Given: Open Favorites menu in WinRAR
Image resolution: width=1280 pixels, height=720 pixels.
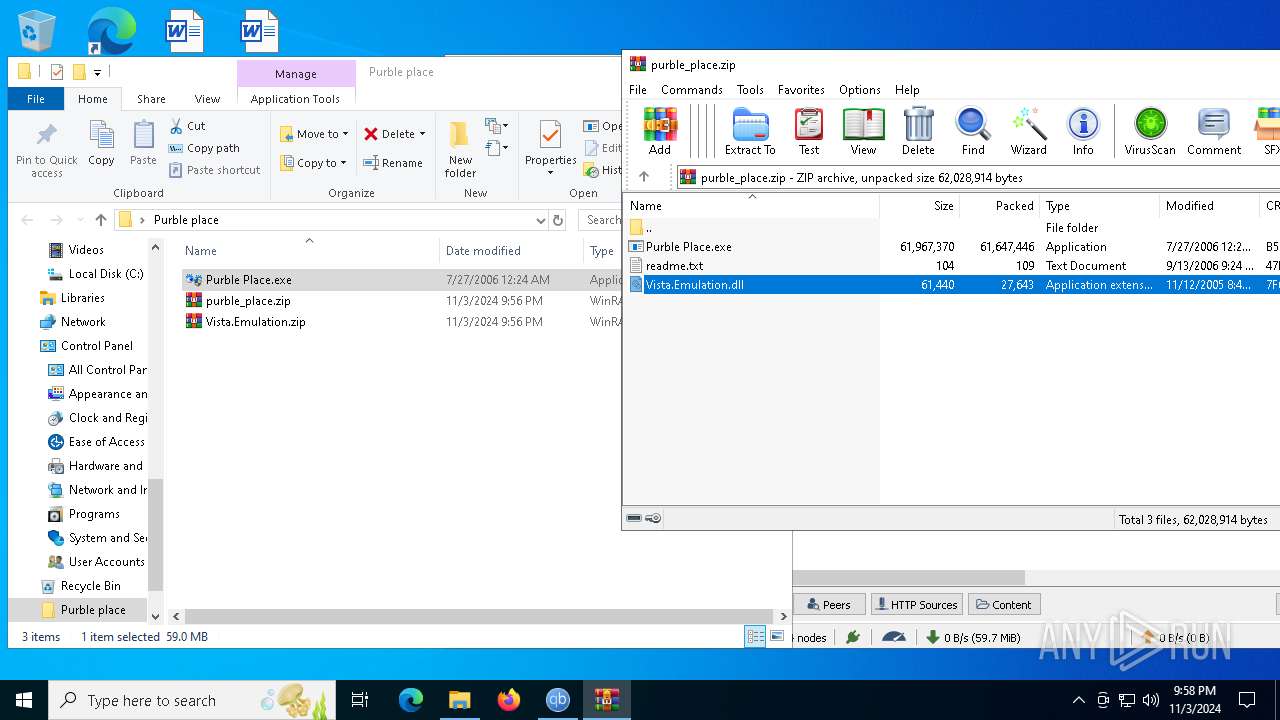Looking at the screenshot, I should pyautogui.click(x=801, y=89).
